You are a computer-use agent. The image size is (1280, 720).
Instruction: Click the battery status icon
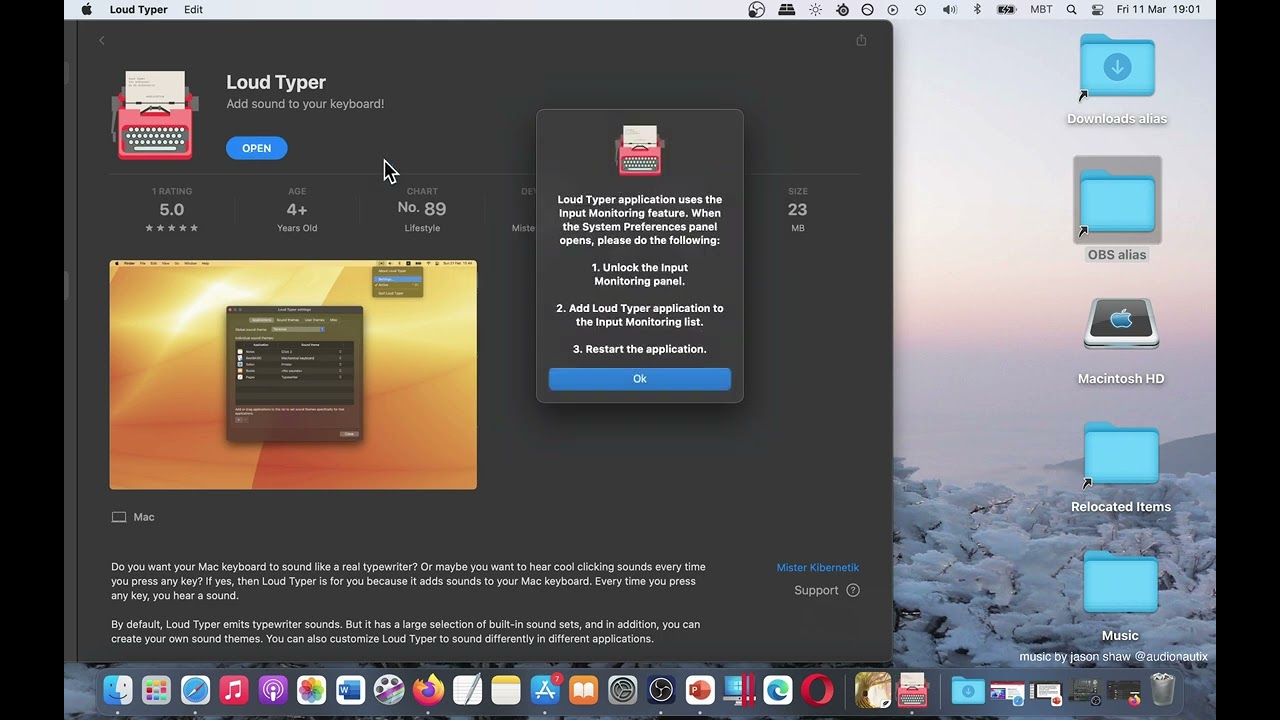(x=1007, y=10)
